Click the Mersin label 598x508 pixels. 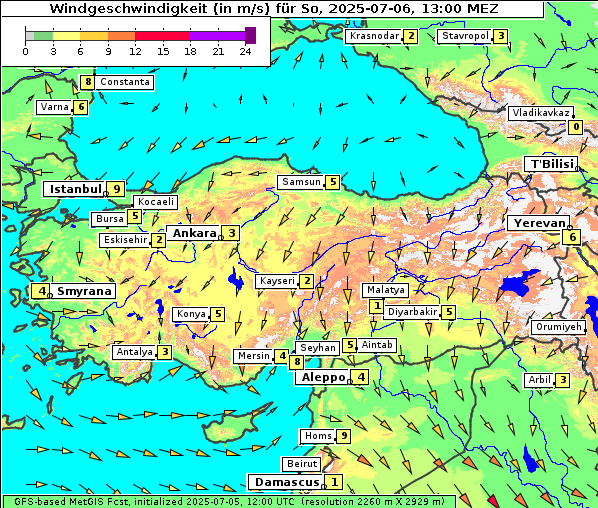[254, 356]
